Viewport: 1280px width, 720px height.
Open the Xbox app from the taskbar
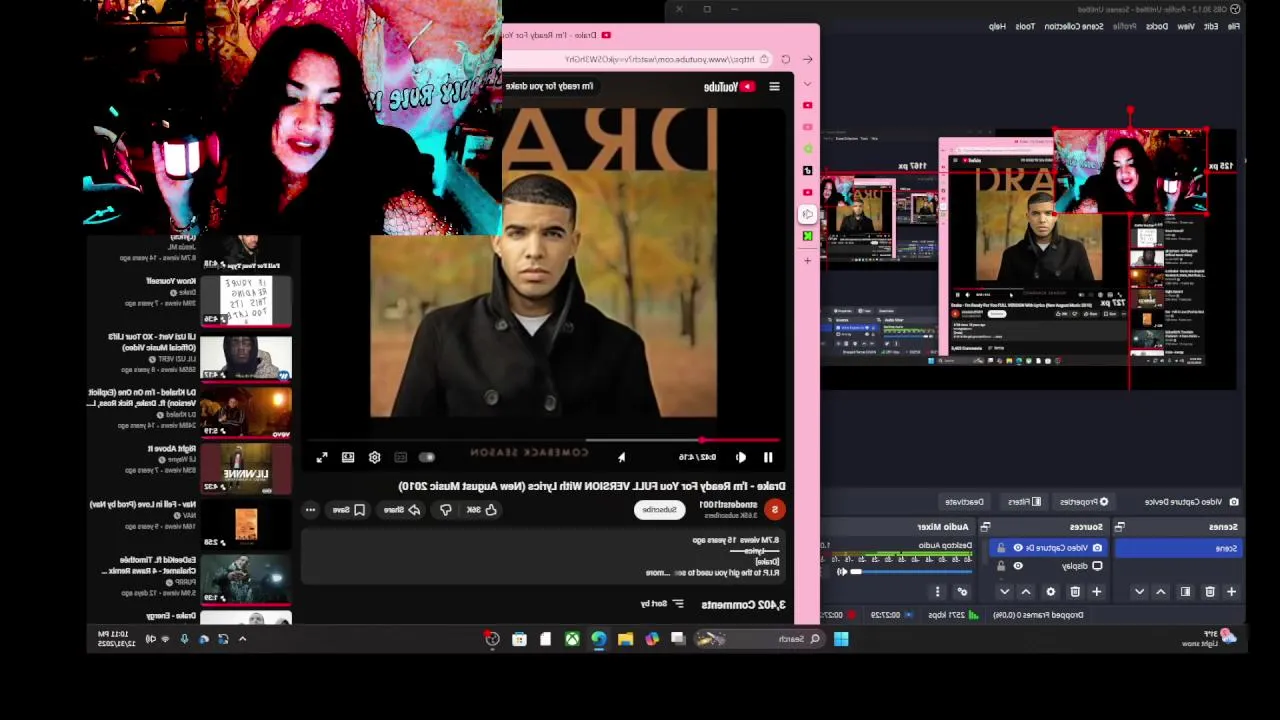click(572, 639)
